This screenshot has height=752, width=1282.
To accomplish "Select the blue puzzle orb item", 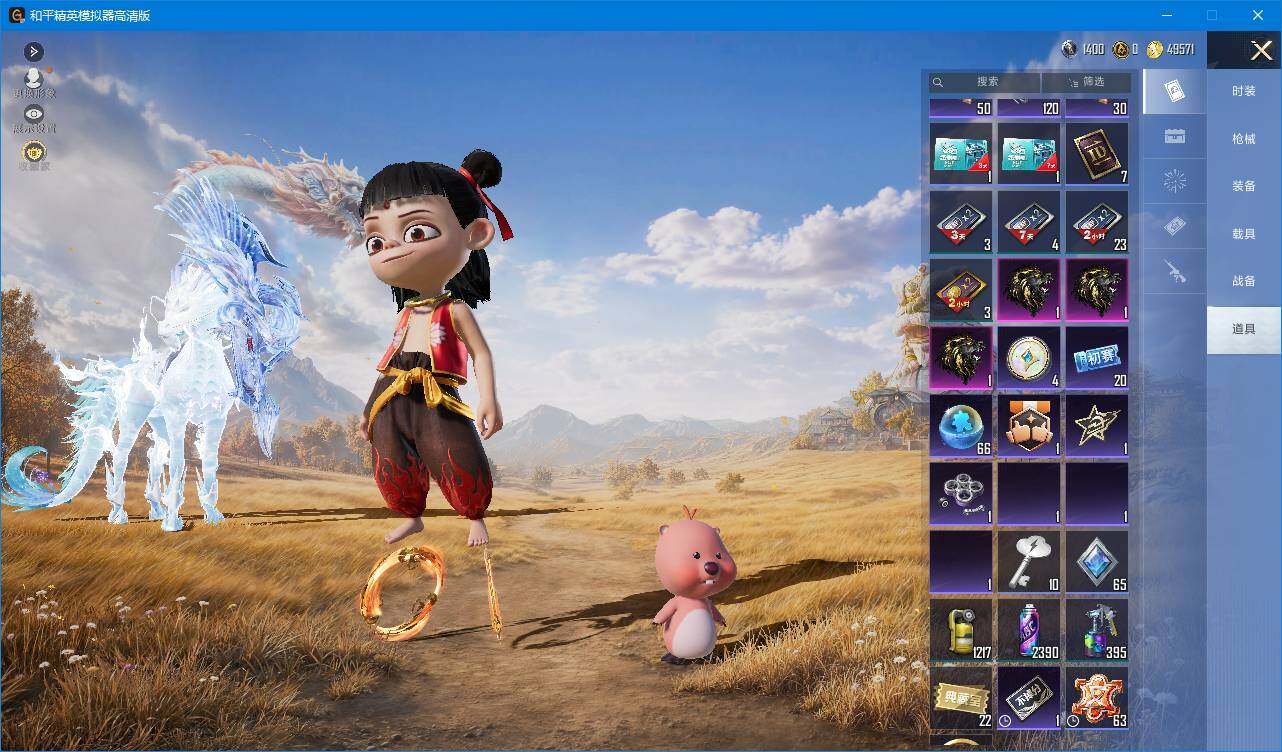I will tap(961, 426).
